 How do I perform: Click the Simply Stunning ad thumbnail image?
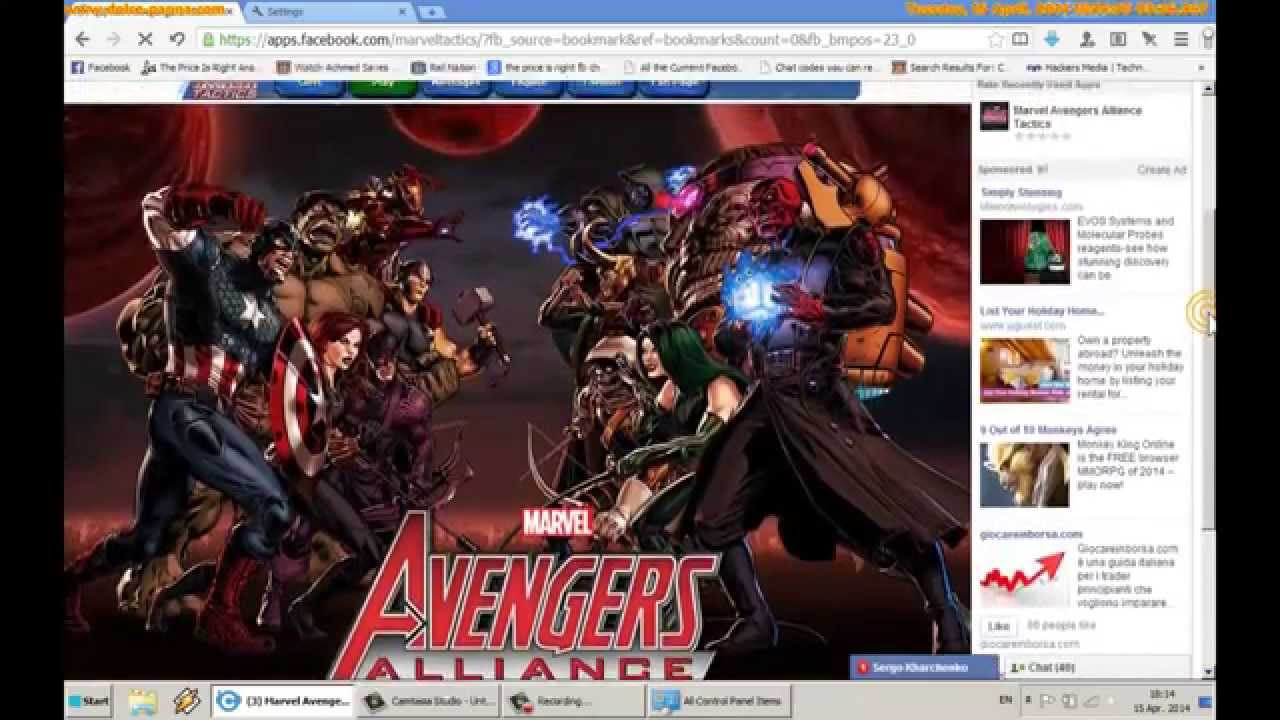[x=1025, y=252]
